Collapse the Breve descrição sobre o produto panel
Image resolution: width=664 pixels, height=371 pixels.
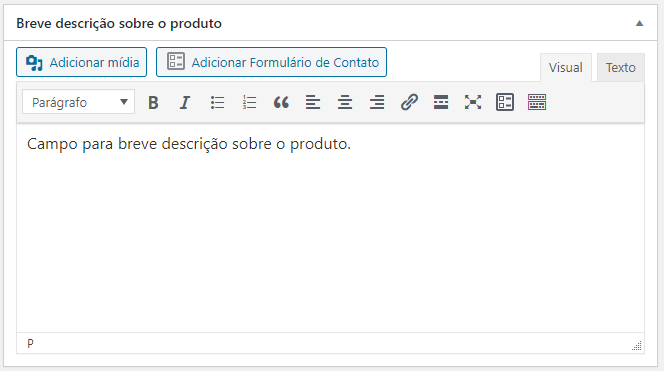point(639,23)
